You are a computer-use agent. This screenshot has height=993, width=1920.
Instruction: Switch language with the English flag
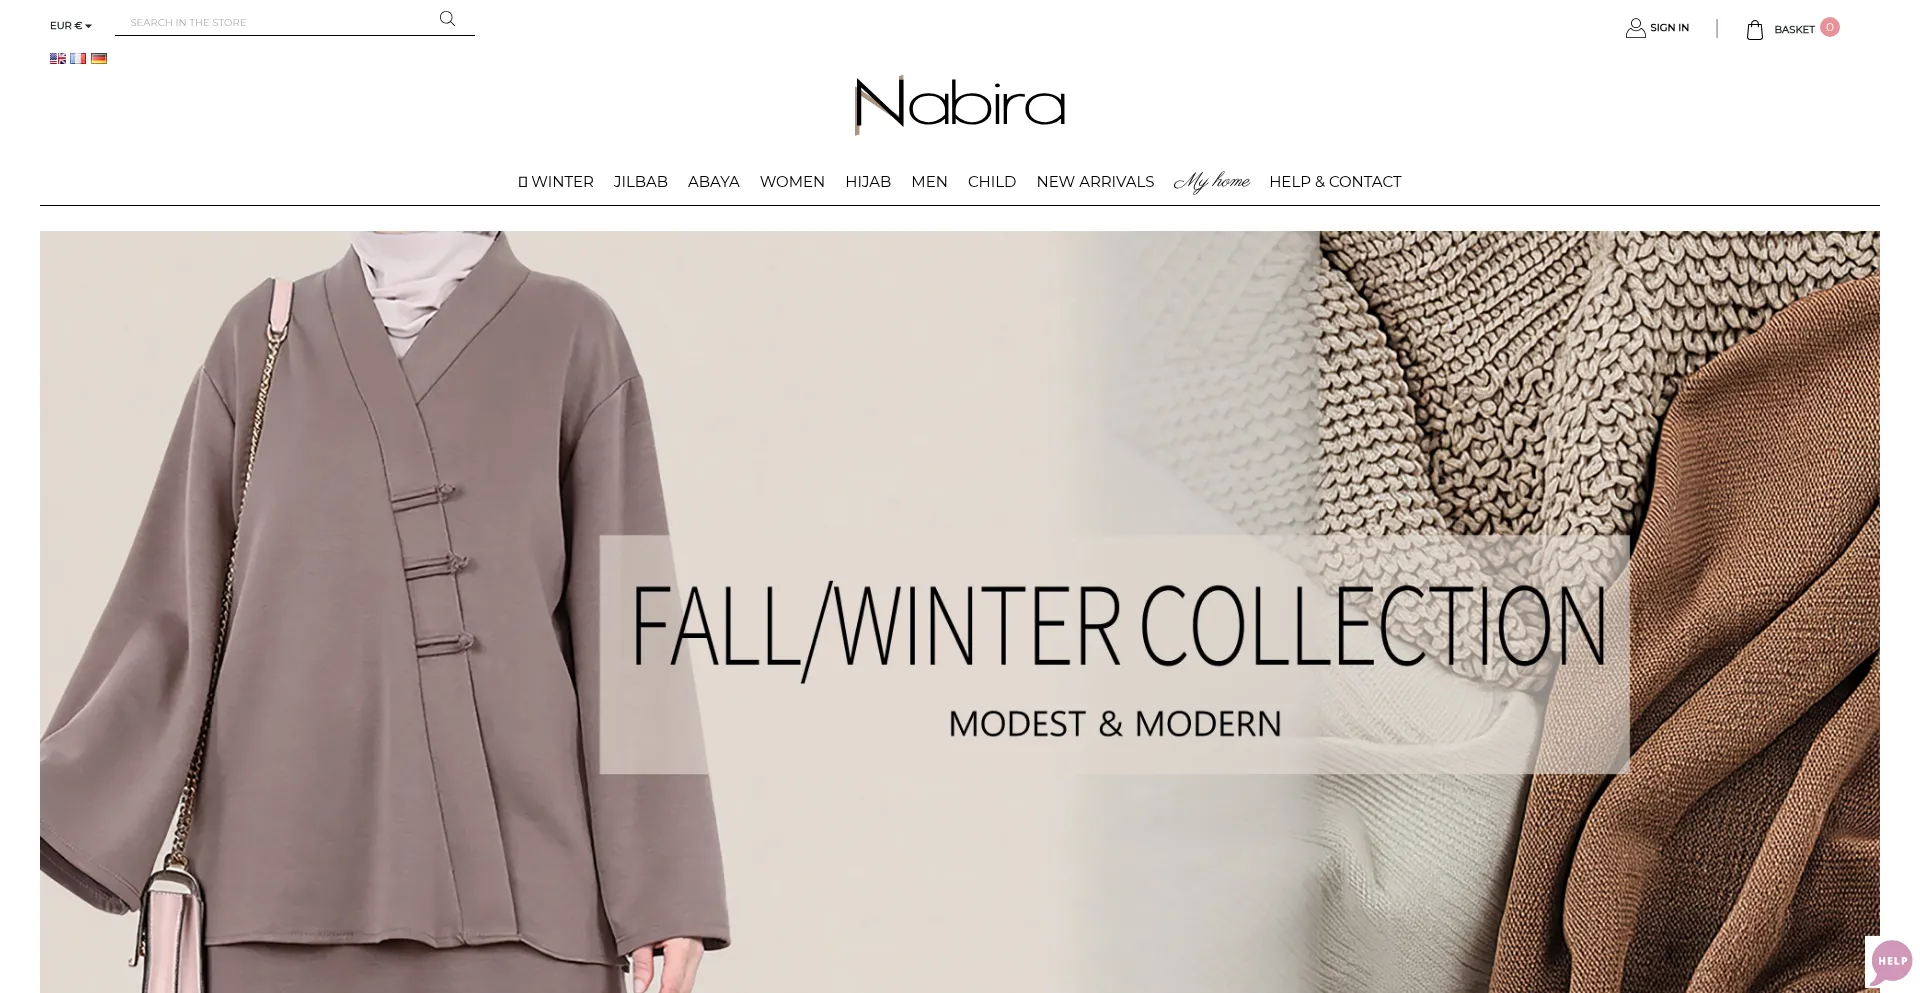coord(58,59)
